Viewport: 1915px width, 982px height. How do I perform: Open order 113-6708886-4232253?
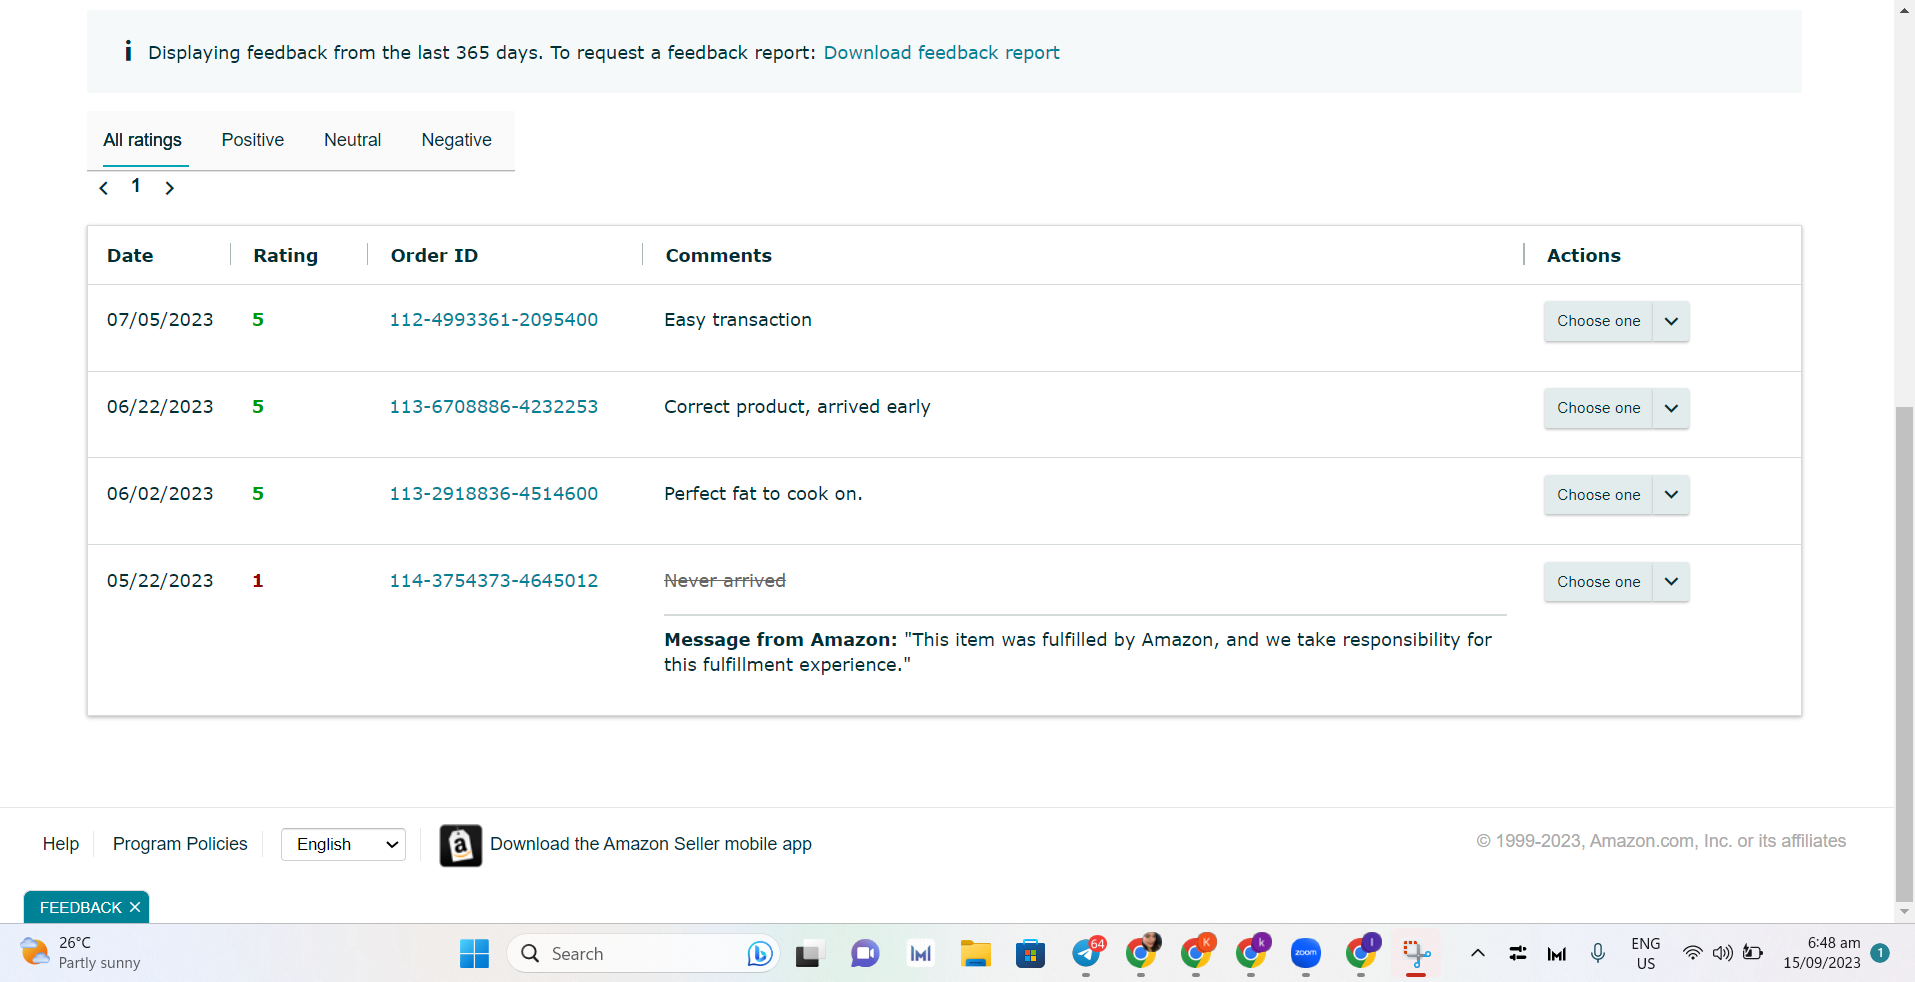coord(494,407)
